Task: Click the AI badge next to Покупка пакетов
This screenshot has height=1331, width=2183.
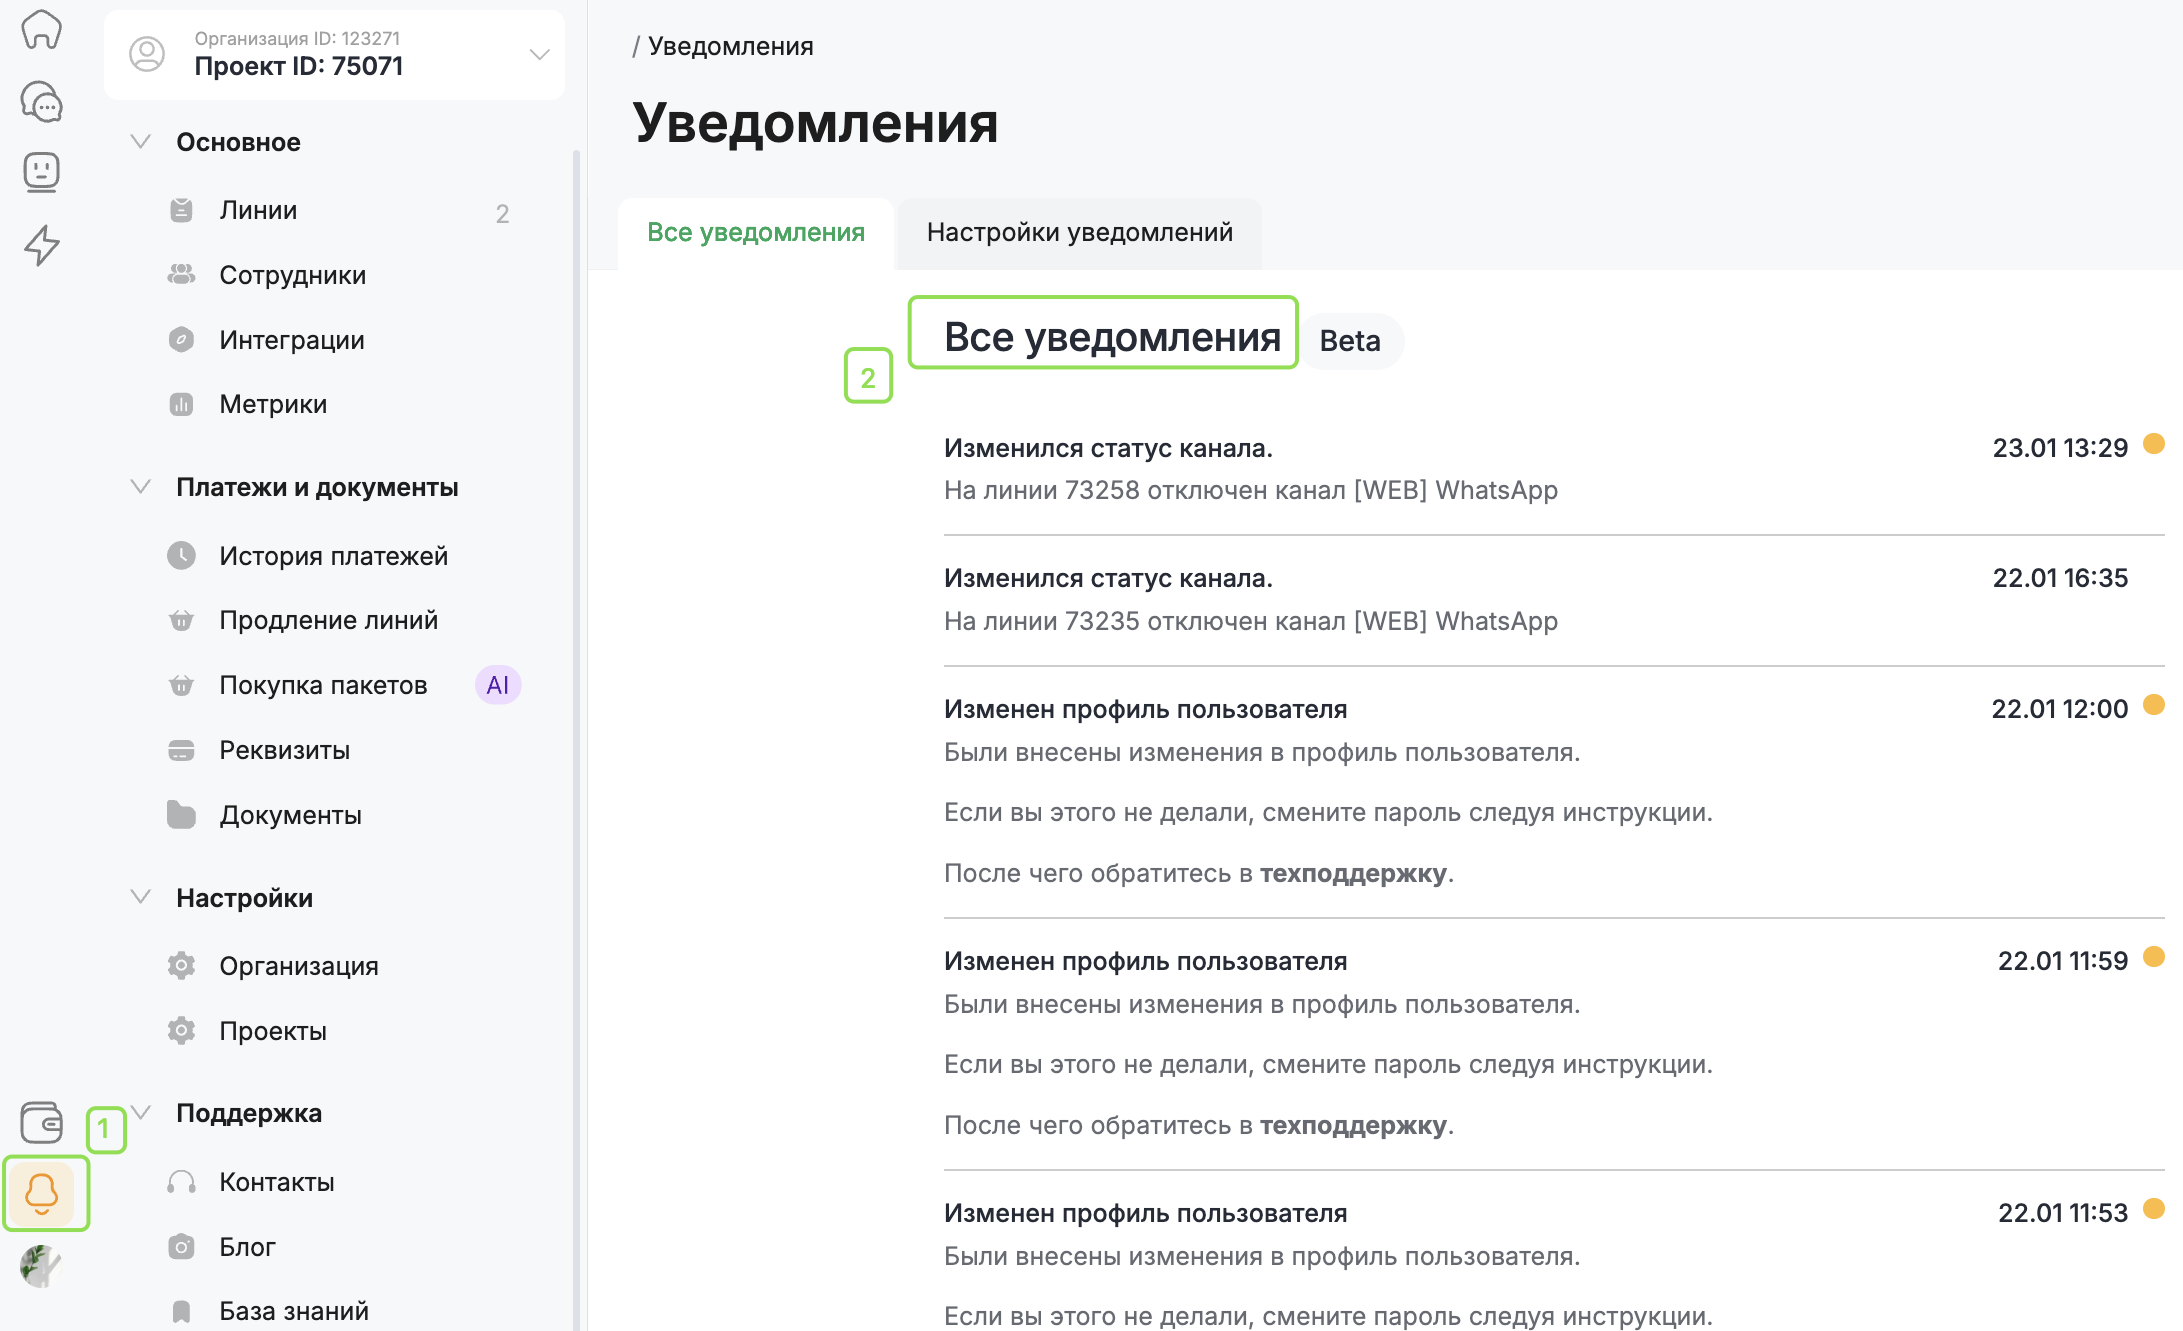Action: [x=497, y=685]
